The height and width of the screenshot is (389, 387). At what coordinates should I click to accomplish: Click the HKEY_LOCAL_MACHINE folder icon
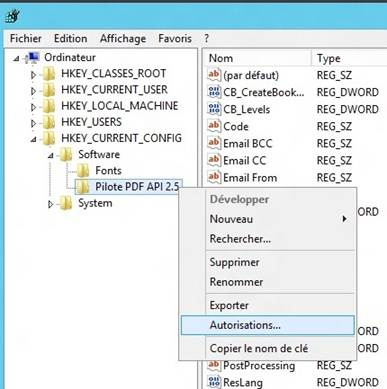click(49, 106)
